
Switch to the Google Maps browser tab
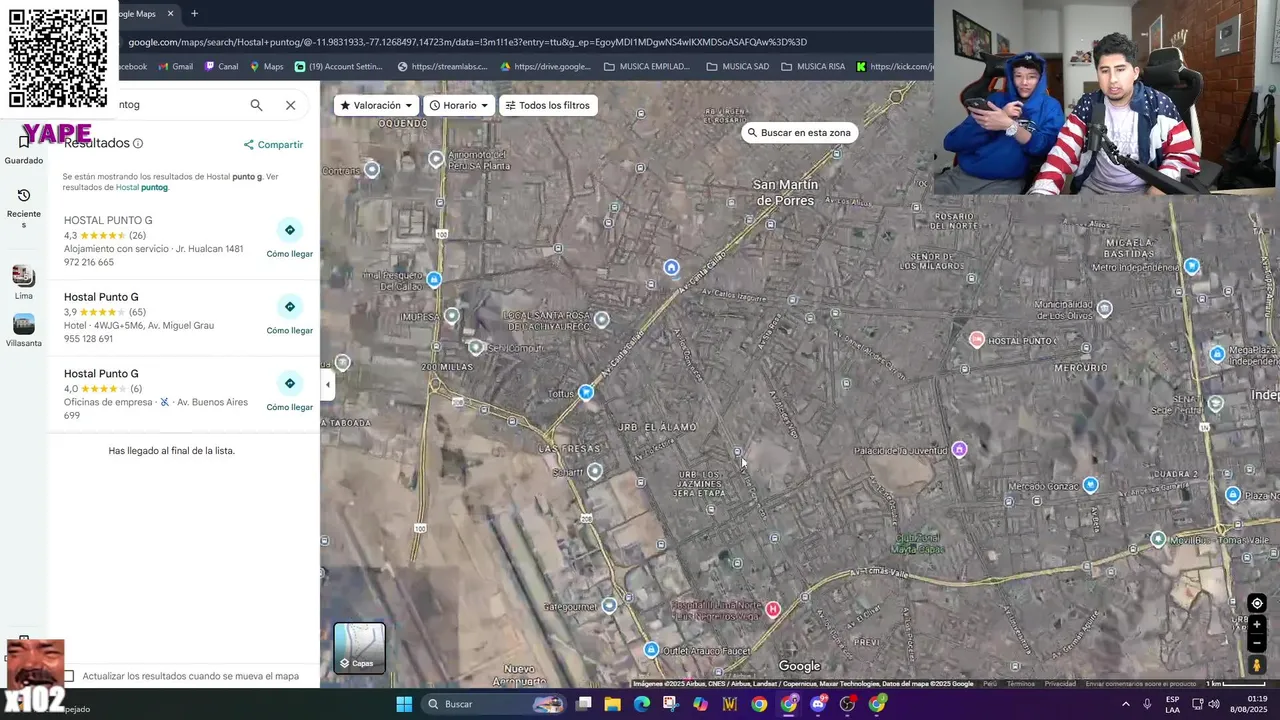148,14
